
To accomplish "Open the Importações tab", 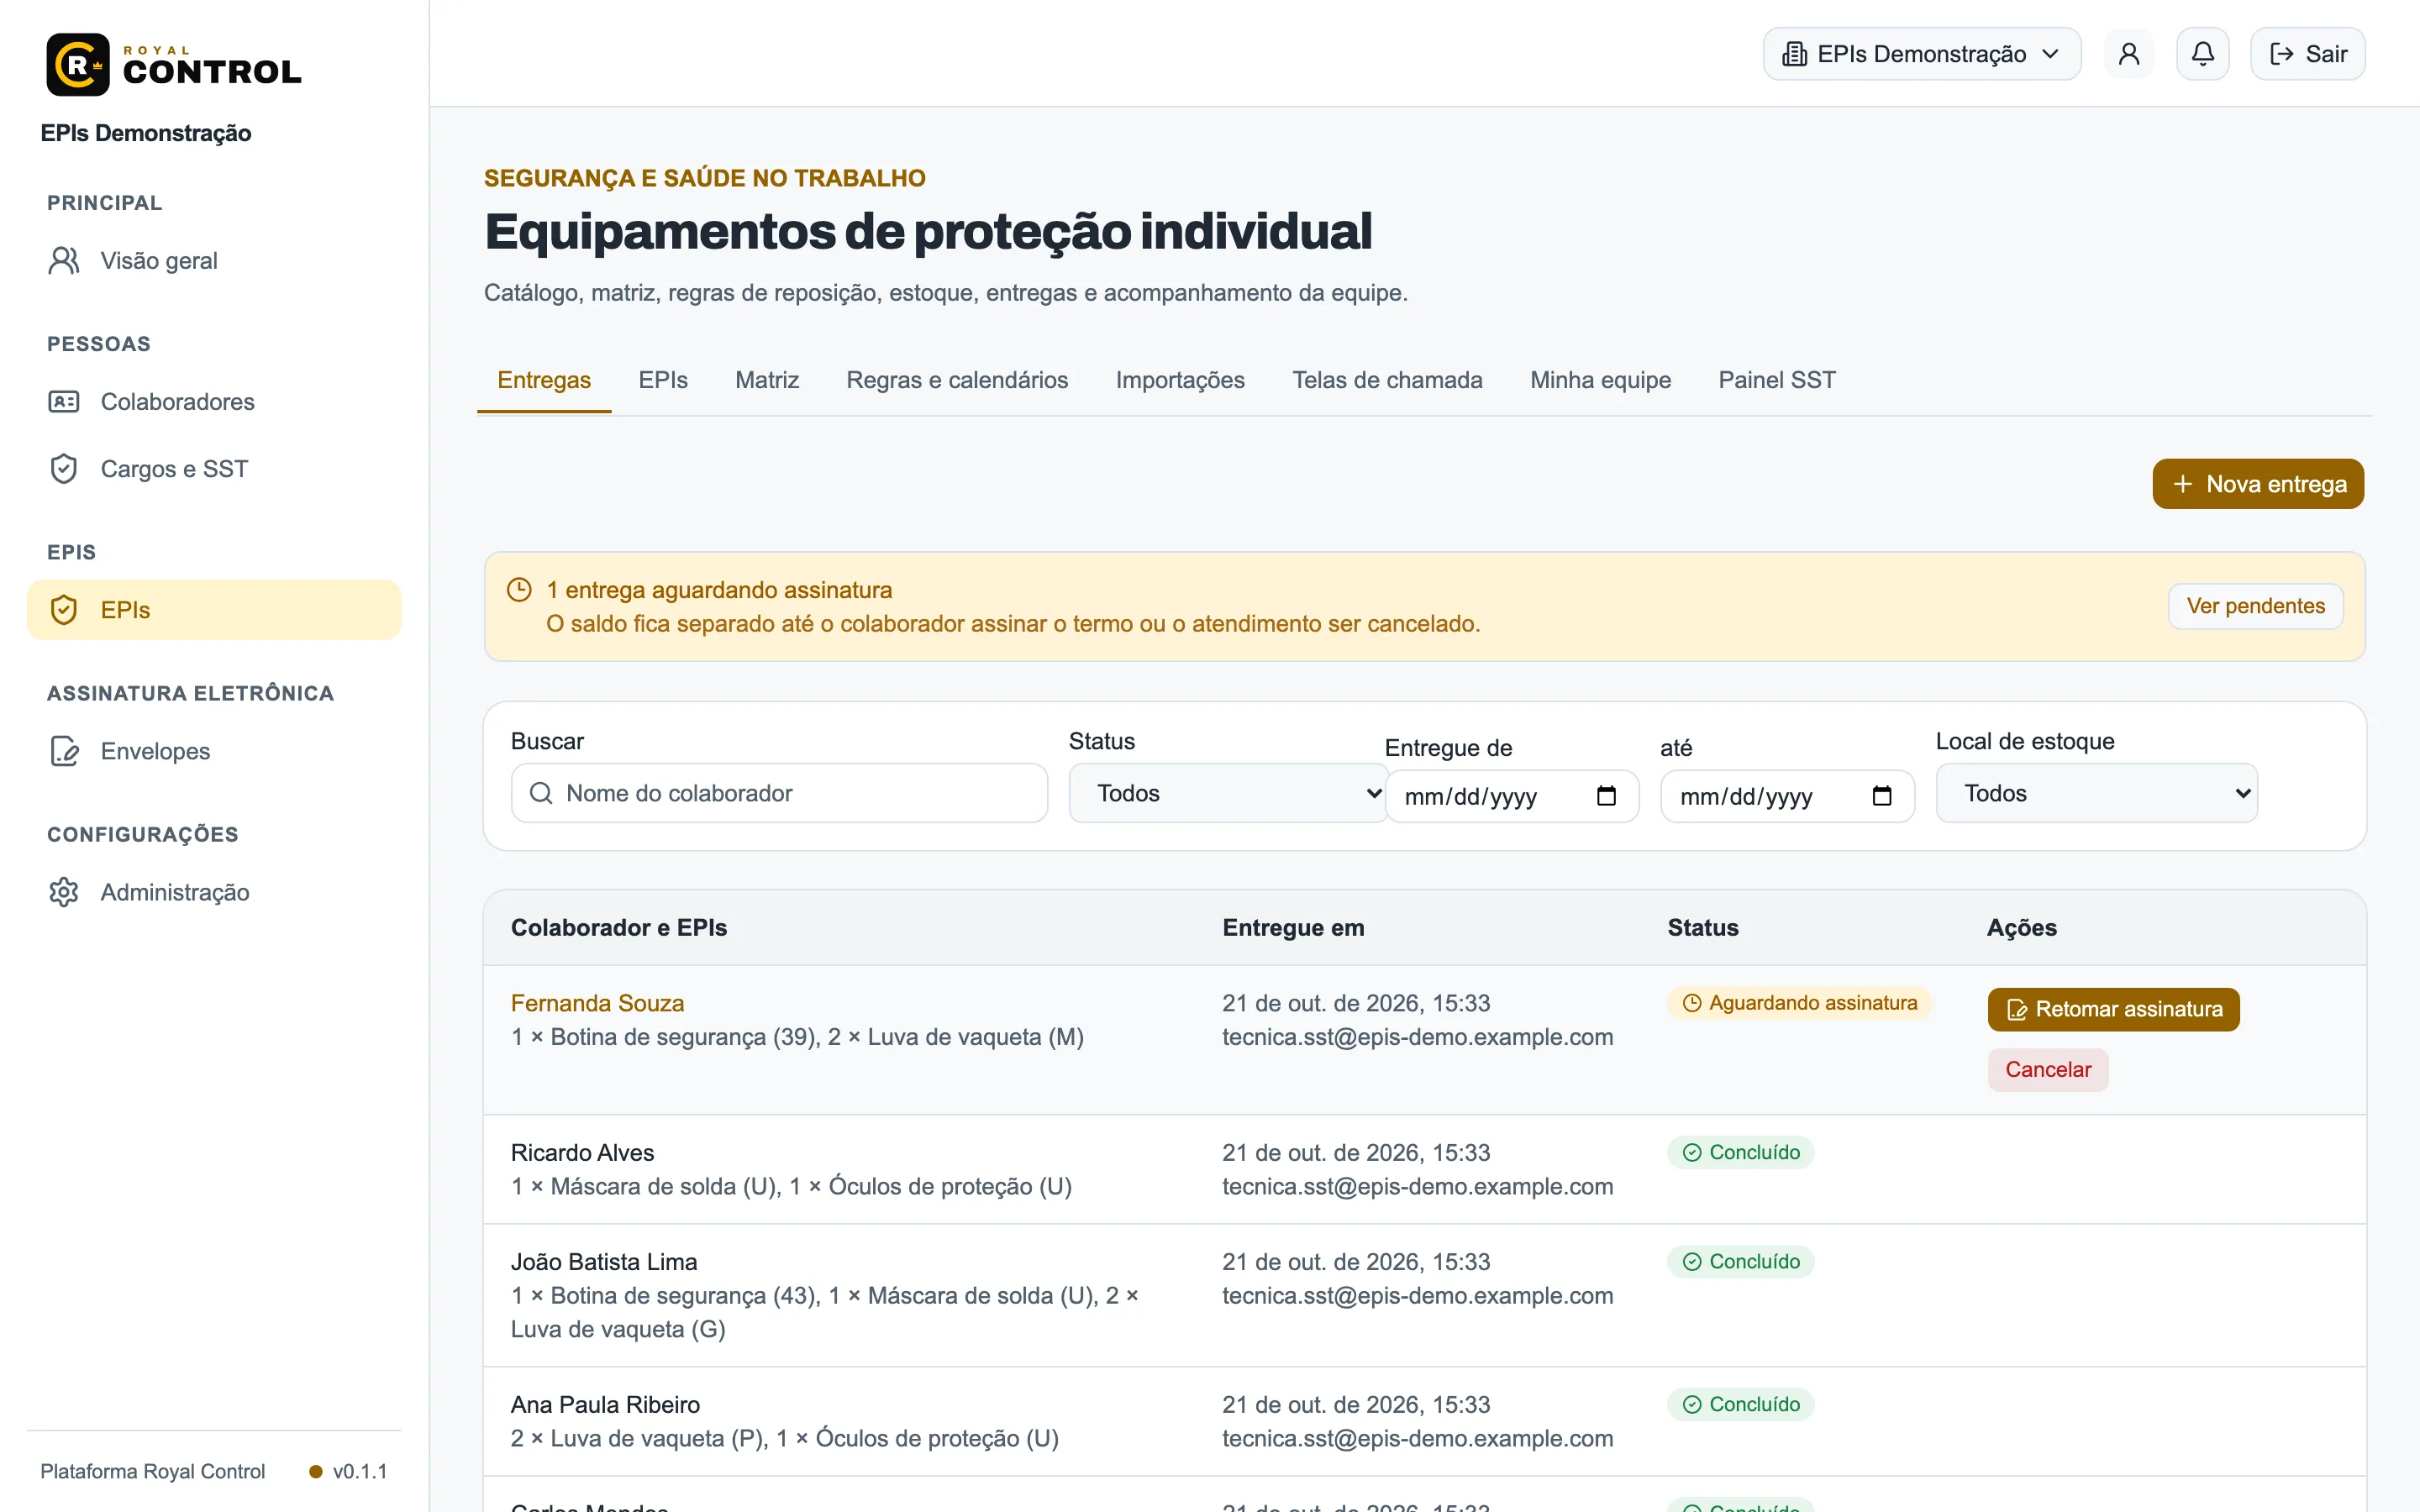I will (x=1180, y=380).
